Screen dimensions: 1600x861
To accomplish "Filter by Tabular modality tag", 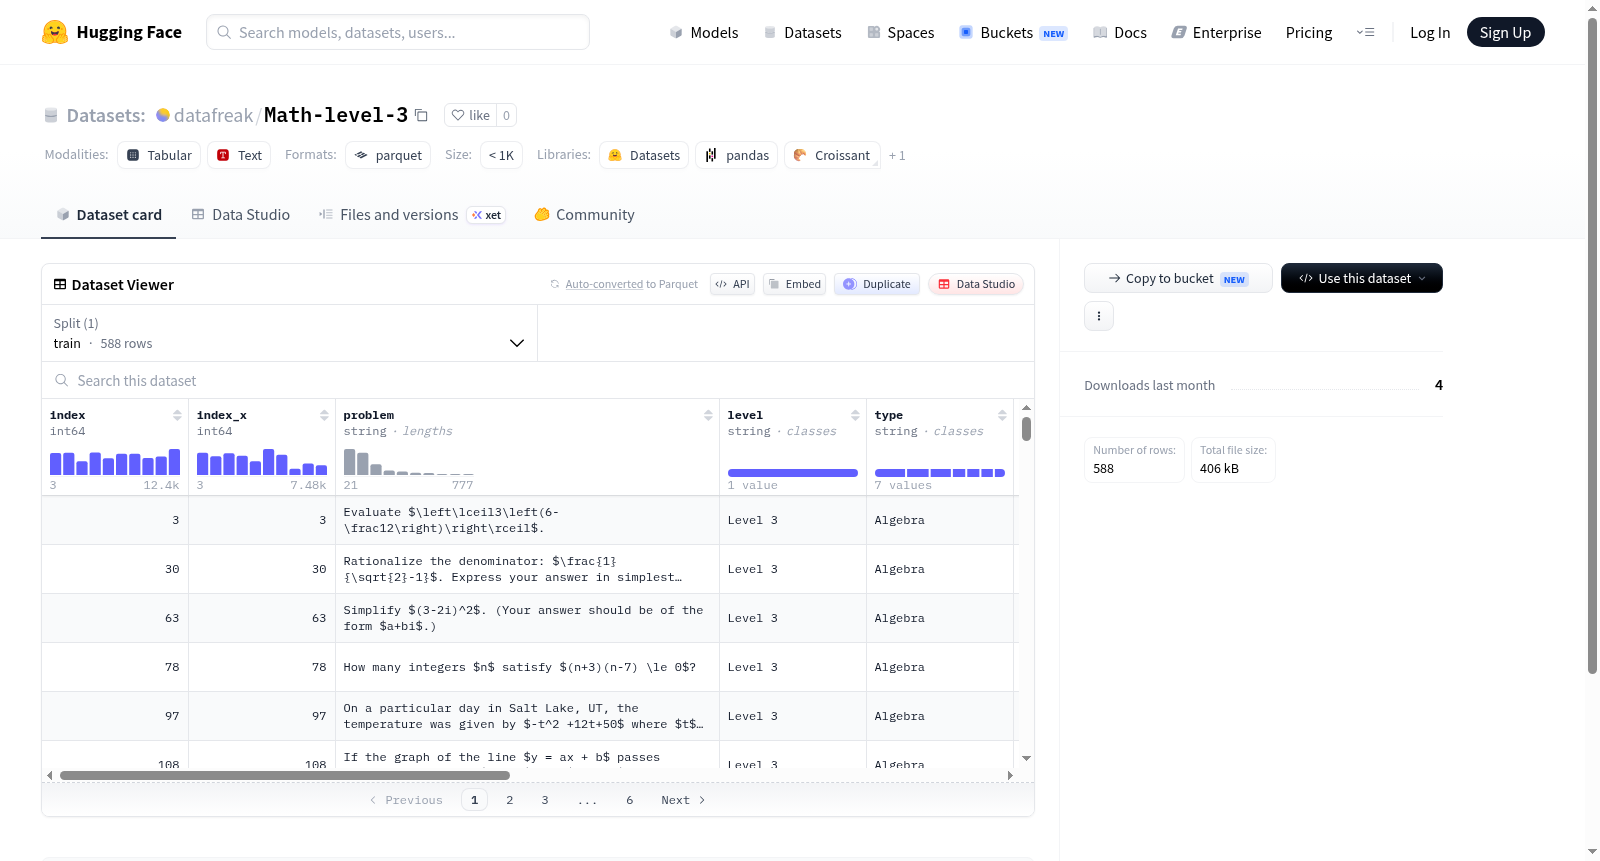I will [x=159, y=155].
